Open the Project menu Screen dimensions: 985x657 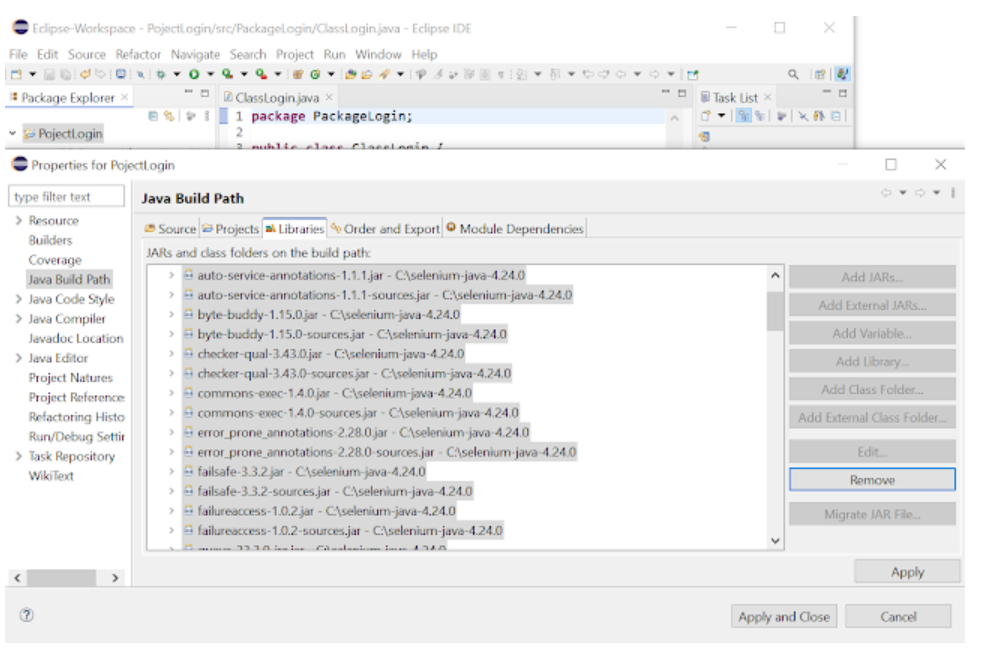coord(295,55)
